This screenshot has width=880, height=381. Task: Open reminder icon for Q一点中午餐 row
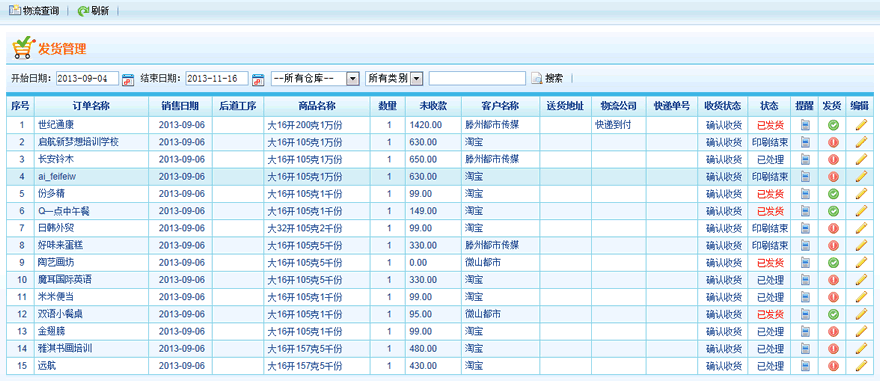coord(805,211)
